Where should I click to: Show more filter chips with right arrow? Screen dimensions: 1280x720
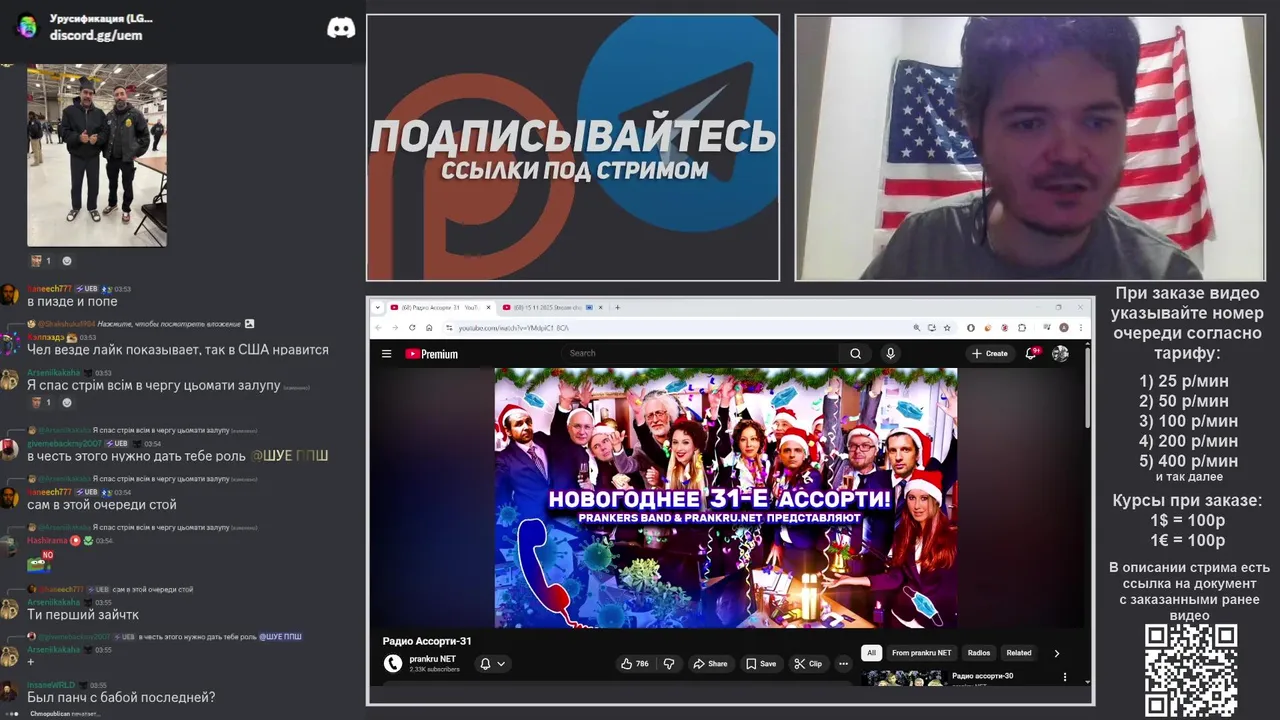[x=1057, y=653]
